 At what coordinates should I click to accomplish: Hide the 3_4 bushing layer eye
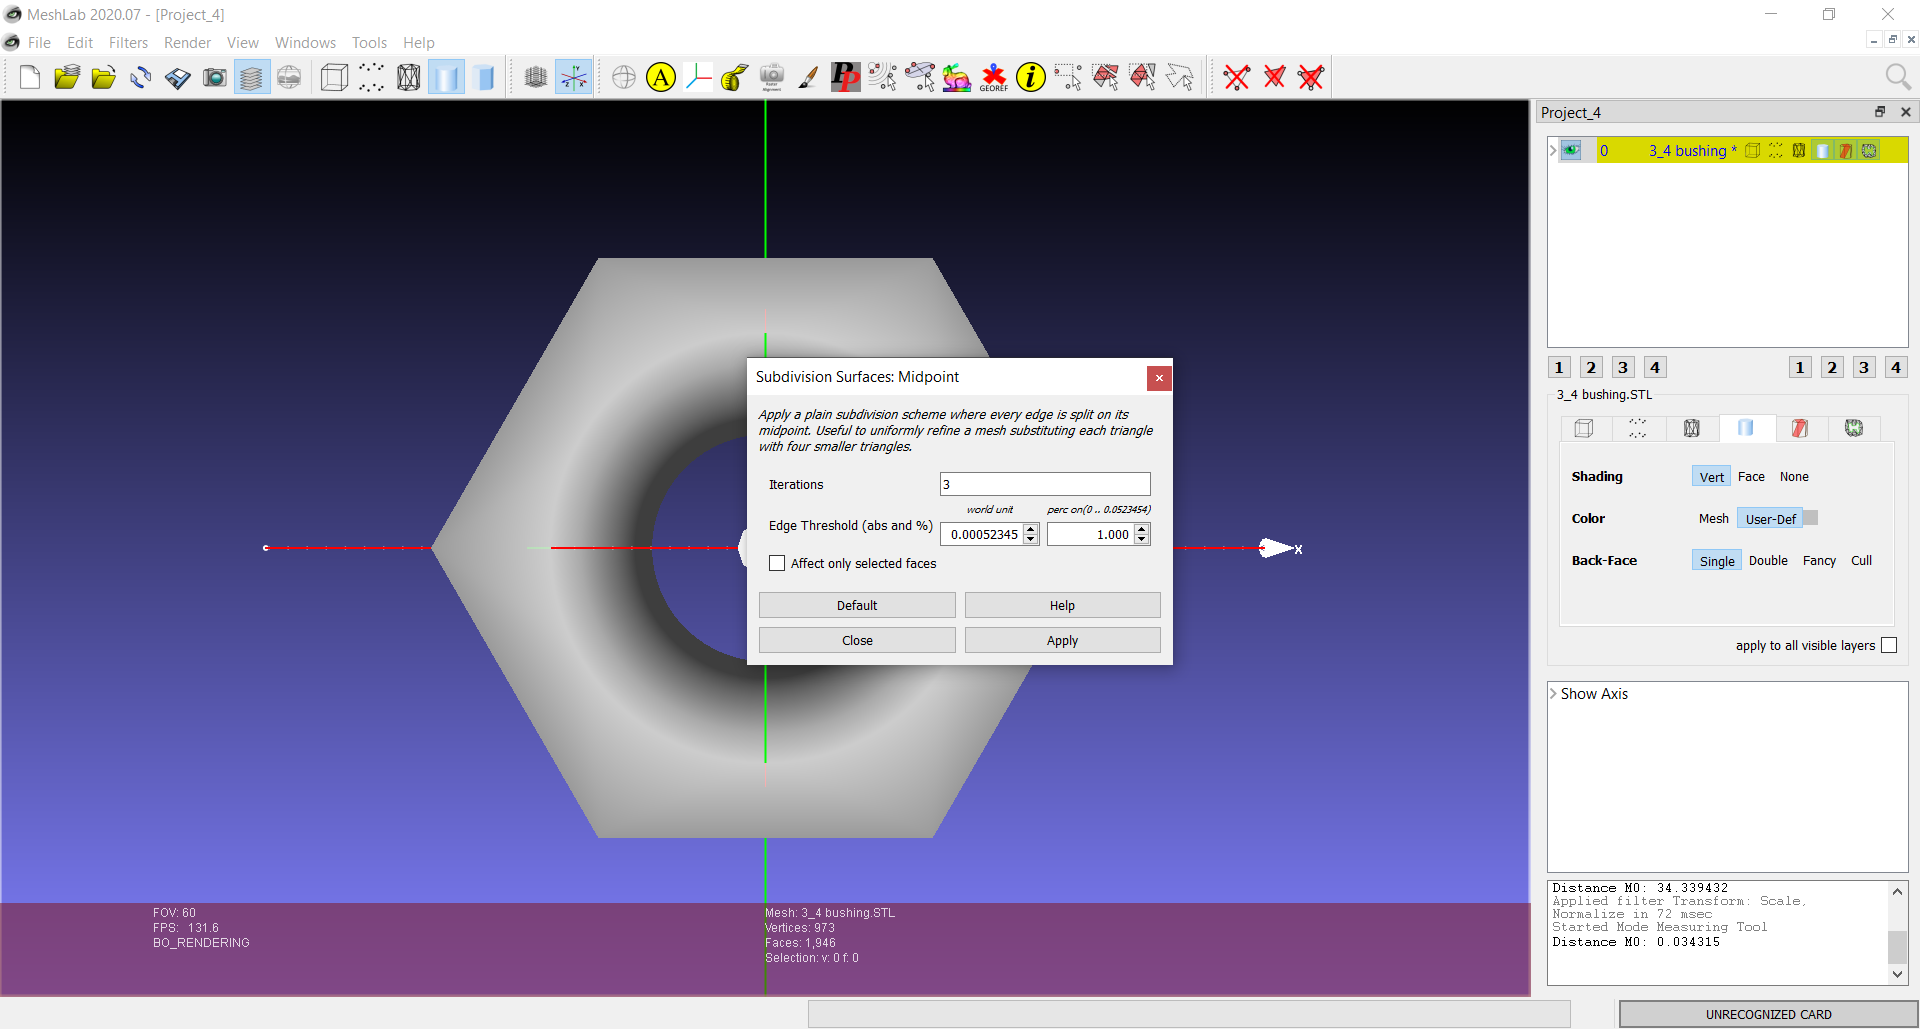(x=1572, y=151)
